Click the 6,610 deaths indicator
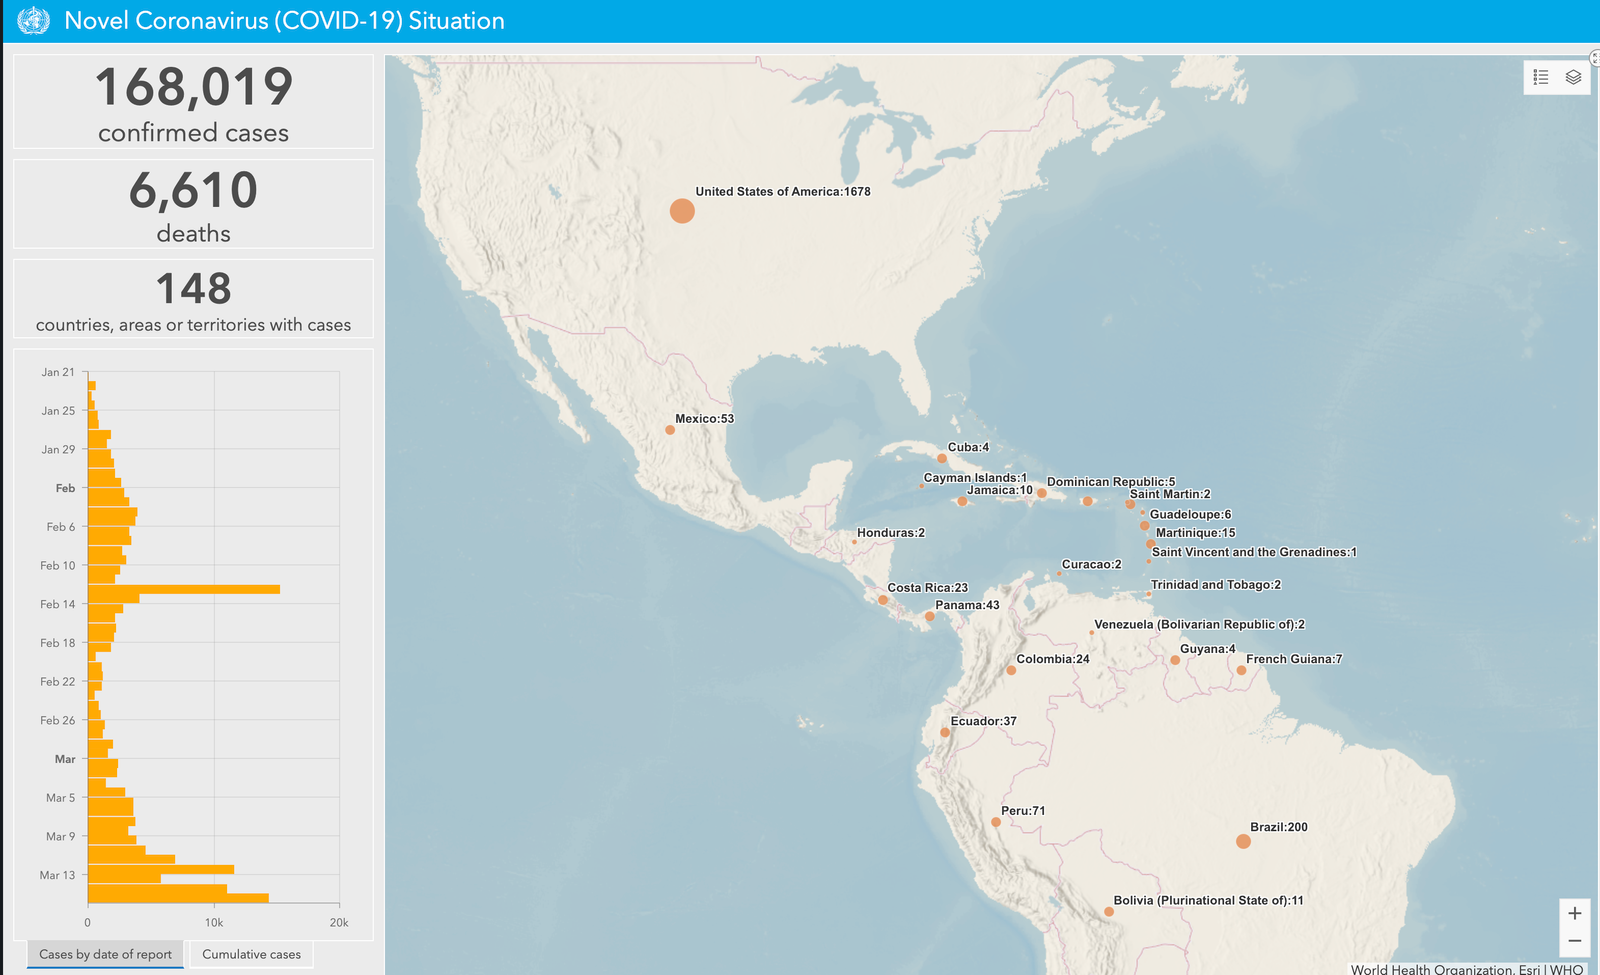 (x=193, y=204)
